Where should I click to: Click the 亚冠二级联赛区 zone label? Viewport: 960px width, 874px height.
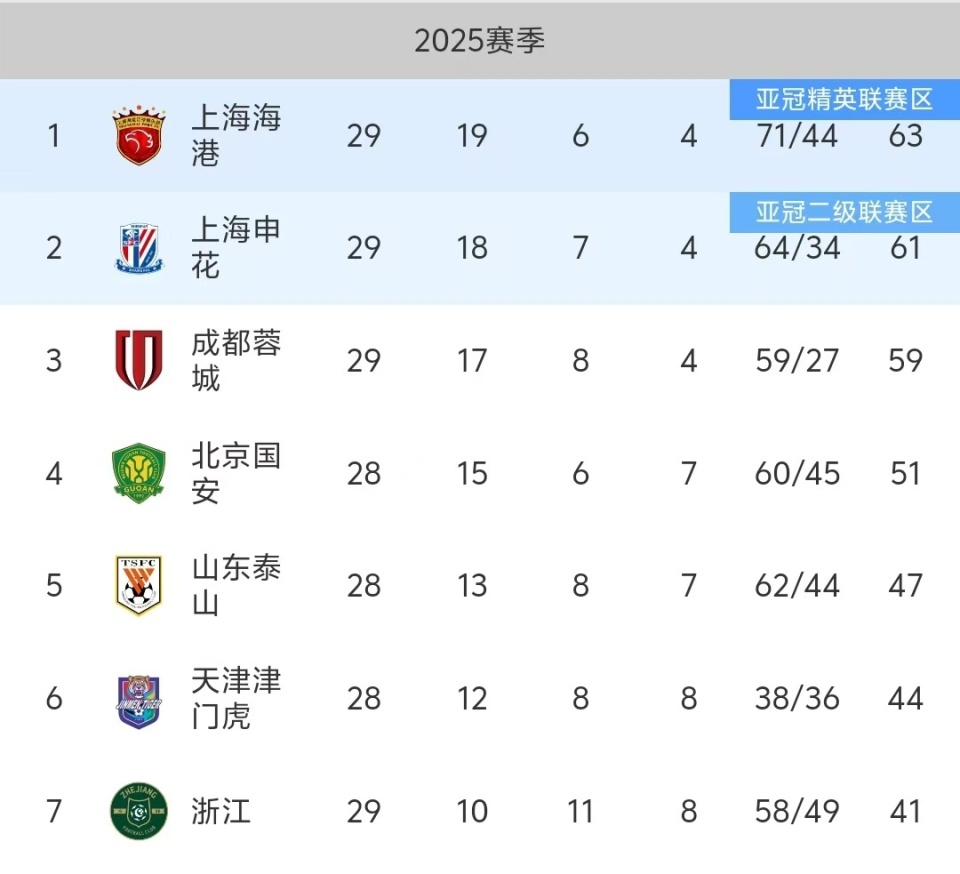(x=844, y=212)
